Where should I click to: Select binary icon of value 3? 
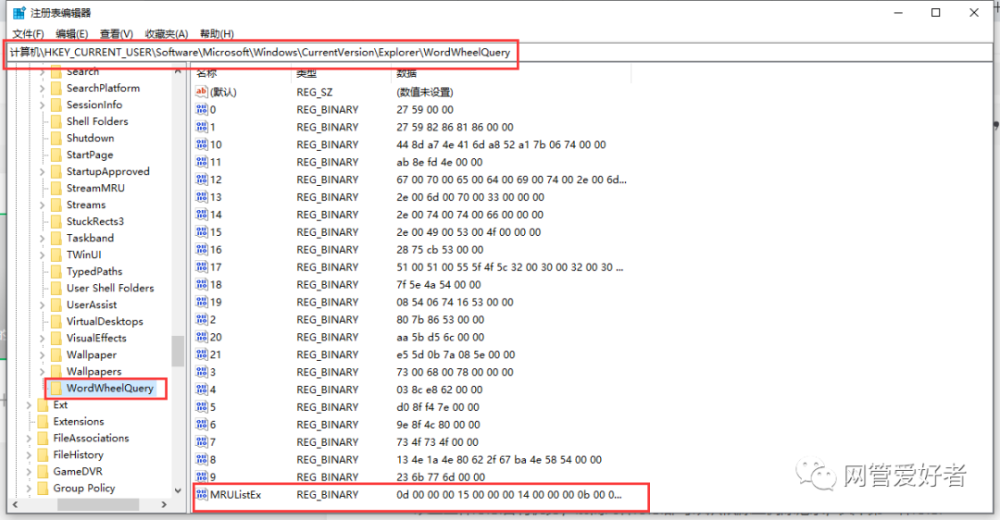click(x=202, y=372)
